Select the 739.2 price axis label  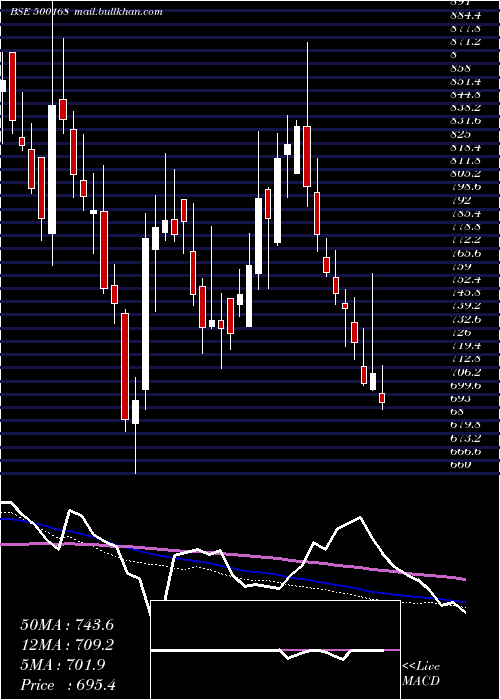[x=465, y=306]
